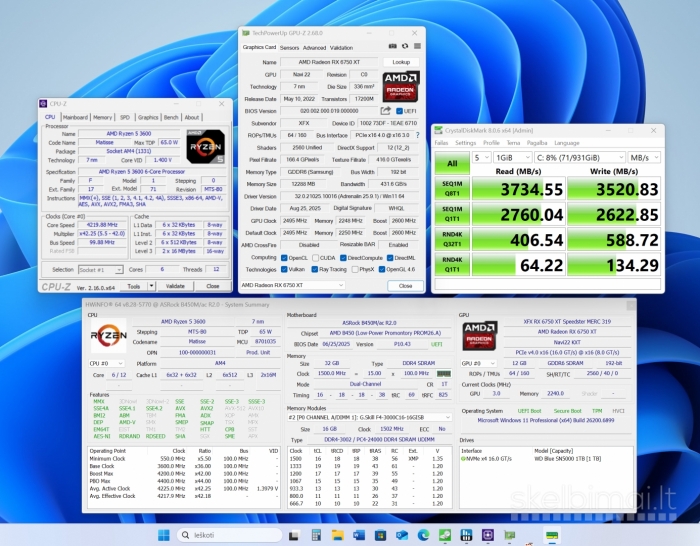700x546 pixels.
Task: Click the Validate button in CPU-Z
Action: click(x=175, y=286)
